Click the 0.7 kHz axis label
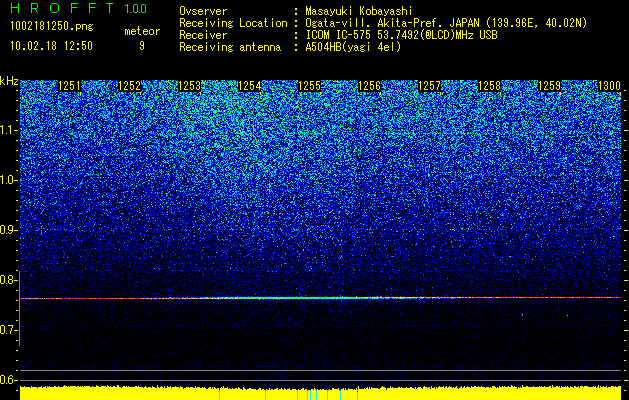This screenshot has height=400, width=629. pos(9,330)
